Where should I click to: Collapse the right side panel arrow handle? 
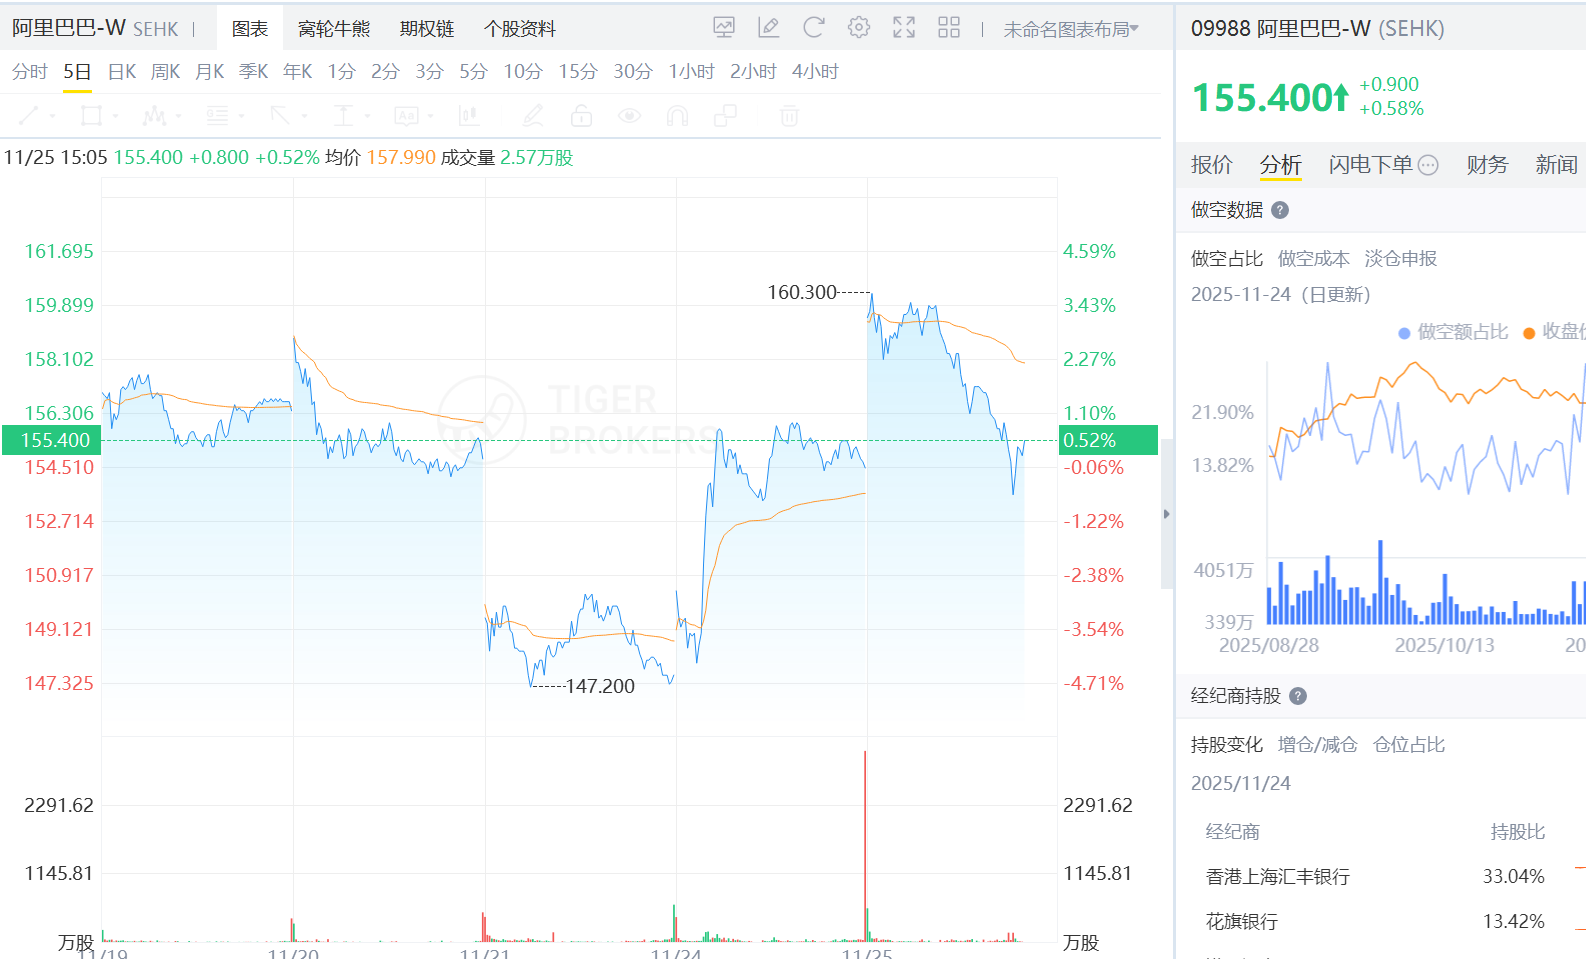coord(1166,514)
